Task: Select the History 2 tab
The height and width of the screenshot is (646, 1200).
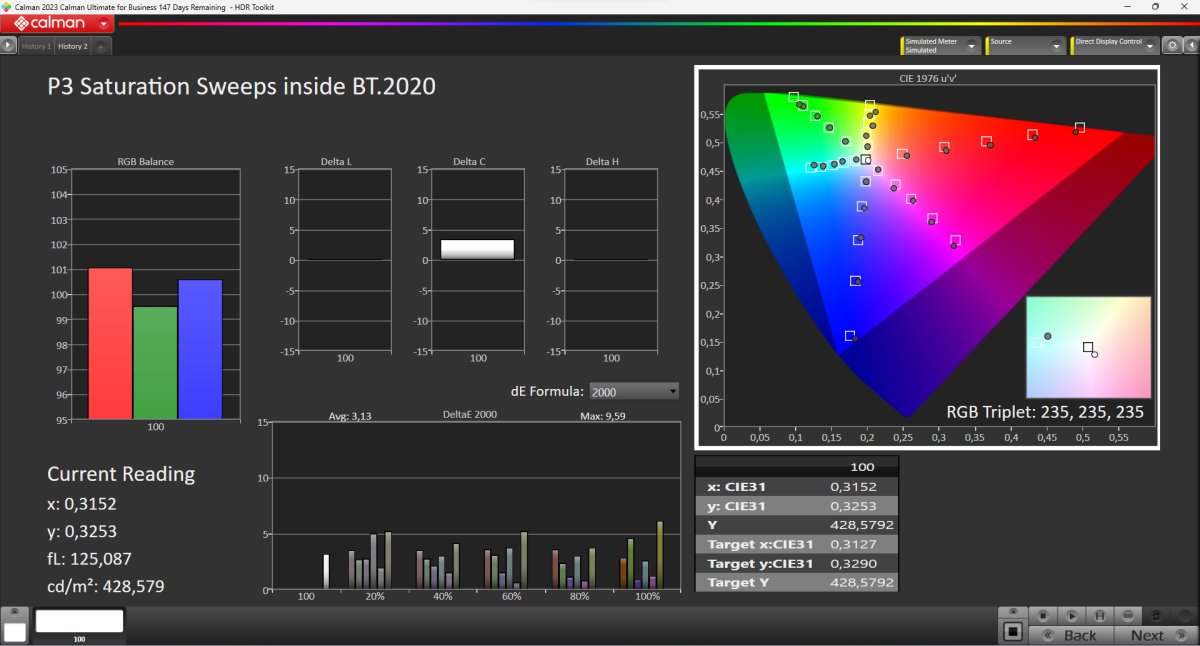Action: (72, 47)
